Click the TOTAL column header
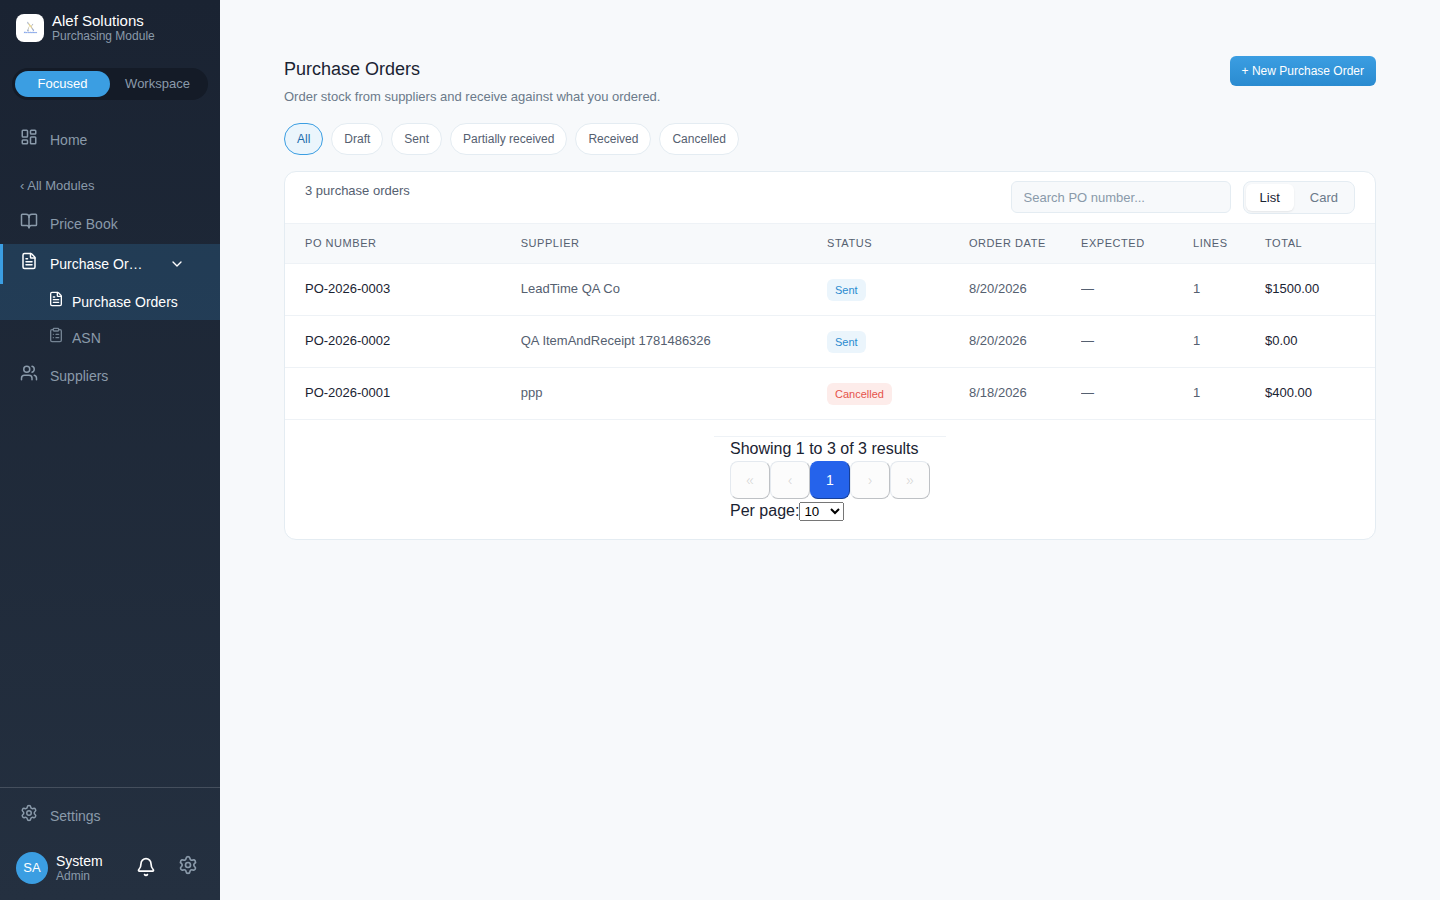The image size is (1440, 900). [1283, 243]
